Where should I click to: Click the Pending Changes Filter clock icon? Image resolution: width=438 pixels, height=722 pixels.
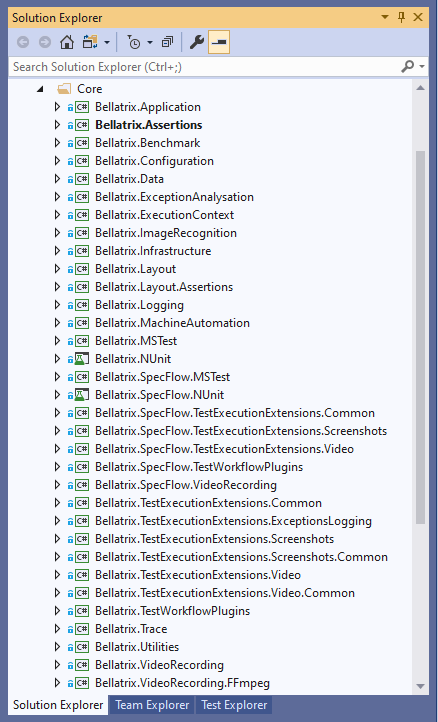pyautogui.click(x=134, y=42)
